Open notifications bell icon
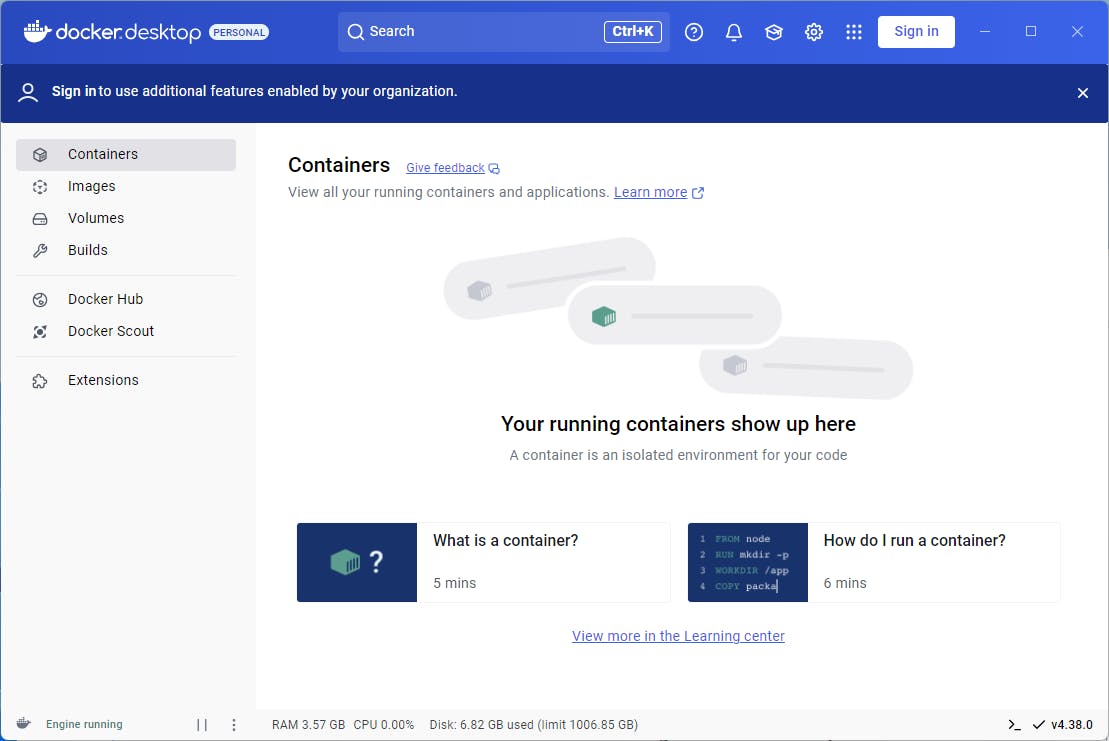This screenshot has height=741, width=1109. tap(734, 32)
